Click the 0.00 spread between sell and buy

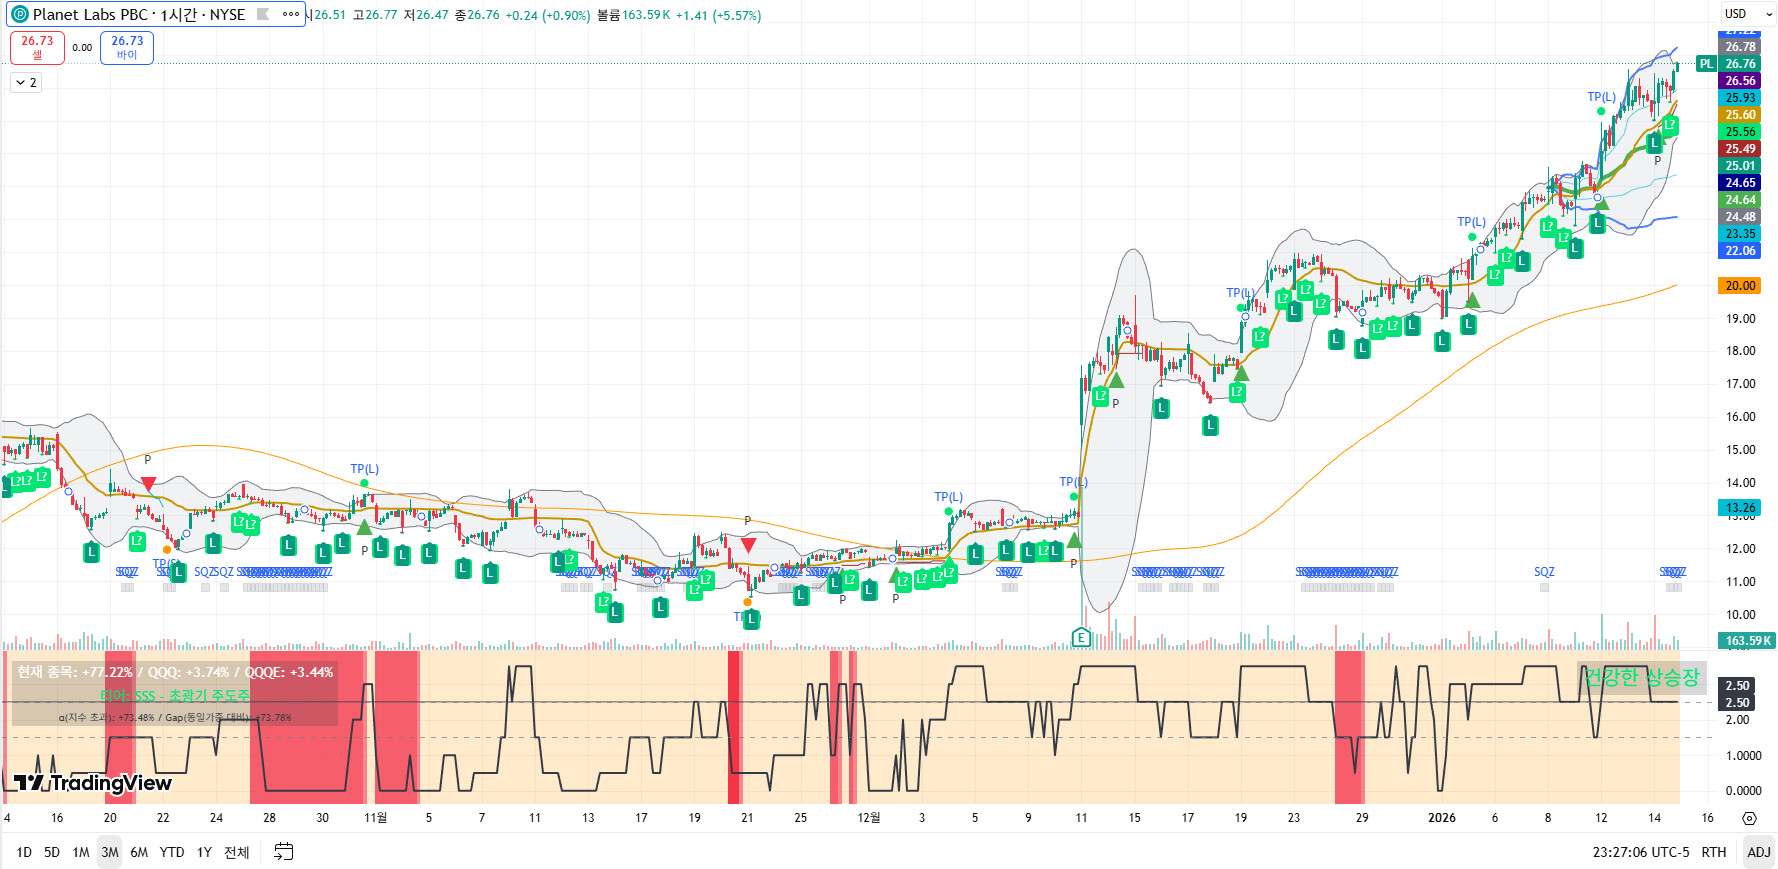(82, 47)
